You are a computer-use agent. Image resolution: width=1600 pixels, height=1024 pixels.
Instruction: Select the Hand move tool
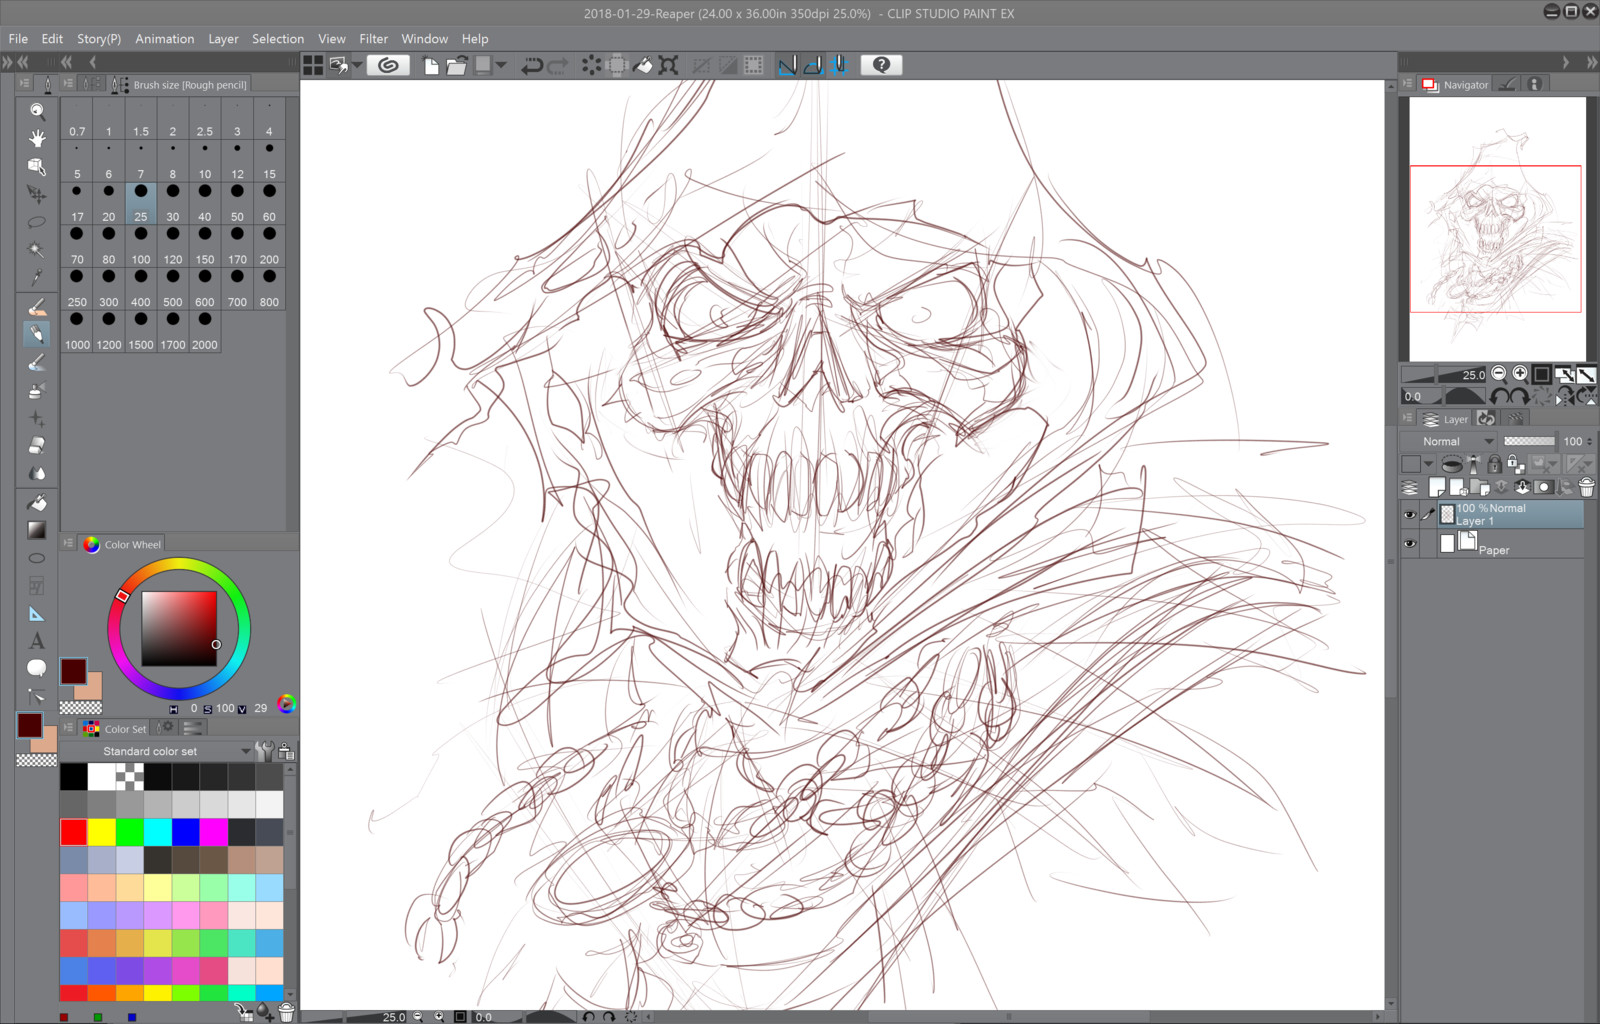[x=37, y=138]
